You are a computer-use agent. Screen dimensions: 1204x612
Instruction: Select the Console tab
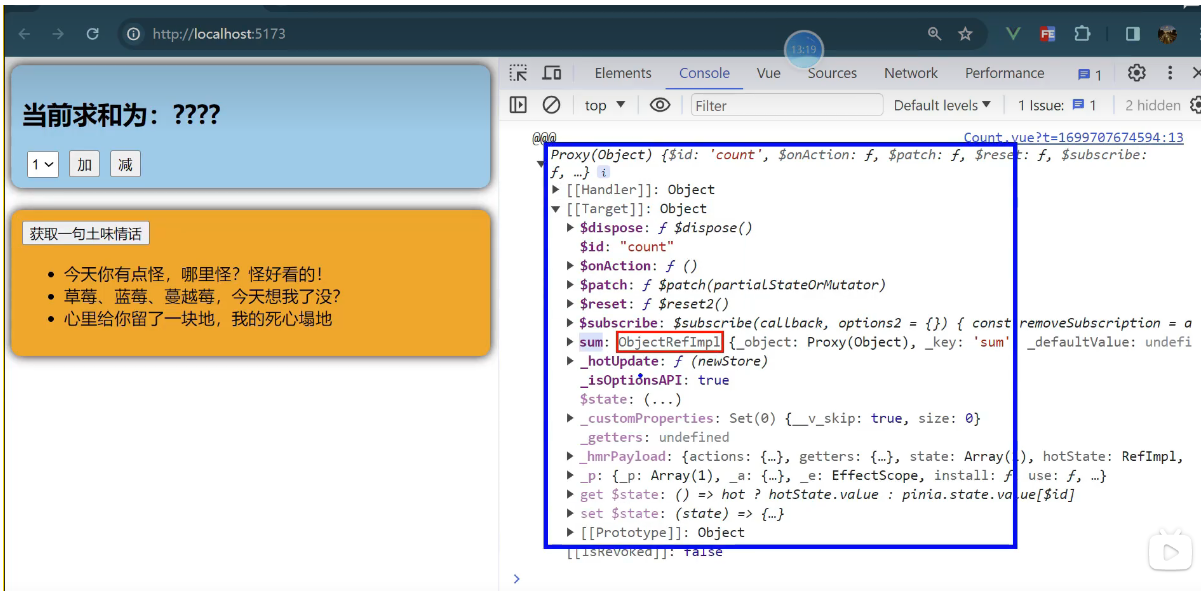(x=704, y=73)
